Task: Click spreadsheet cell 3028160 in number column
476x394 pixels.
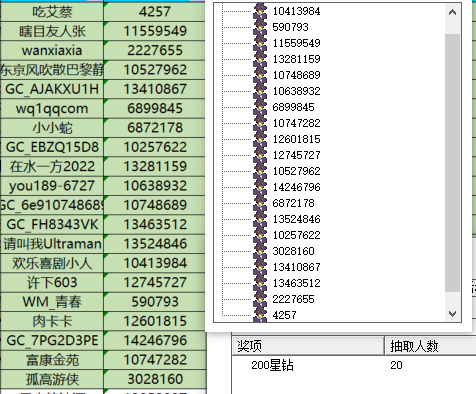Action: click(155, 379)
